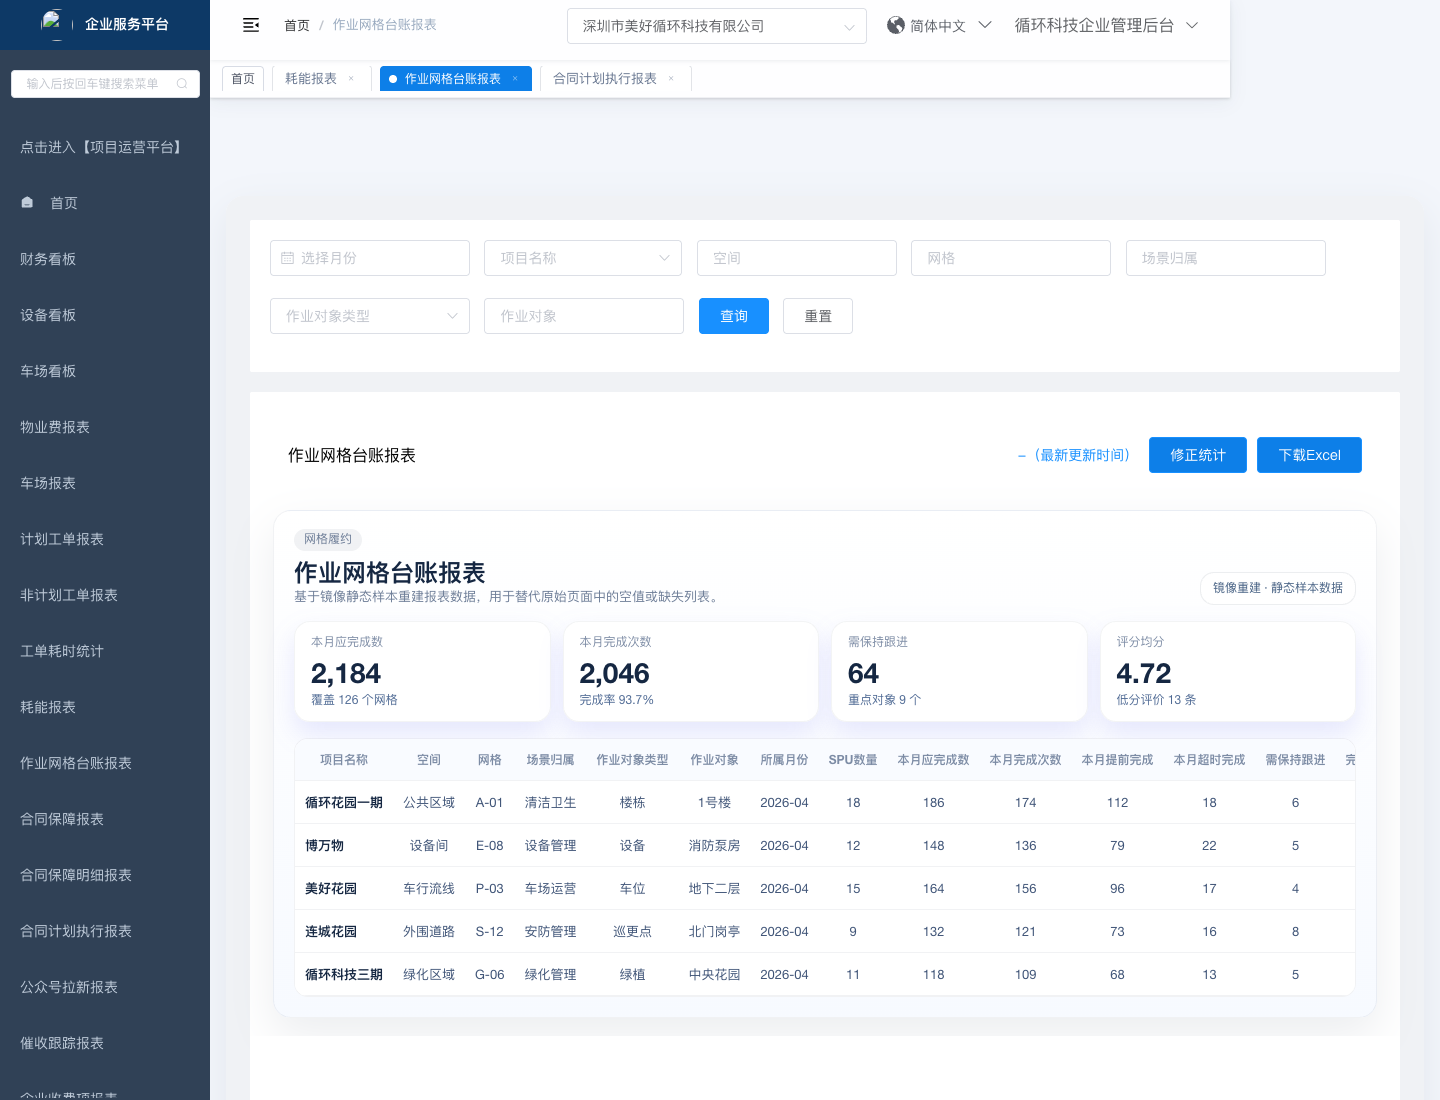
Task: Select 合同保障明细报表 in the sidebar
Action: pos(76,875)
